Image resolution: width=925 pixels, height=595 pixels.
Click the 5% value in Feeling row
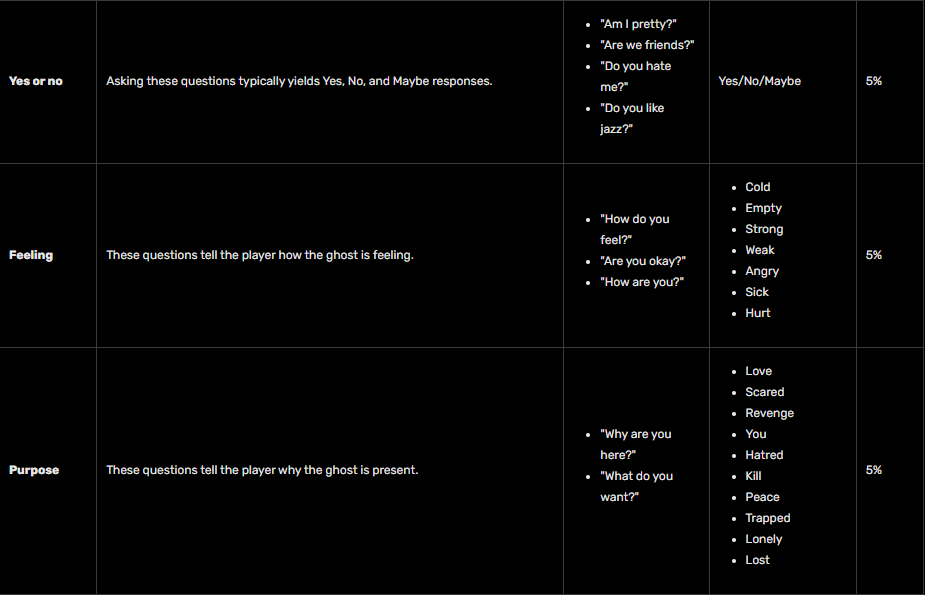(874, 255)
